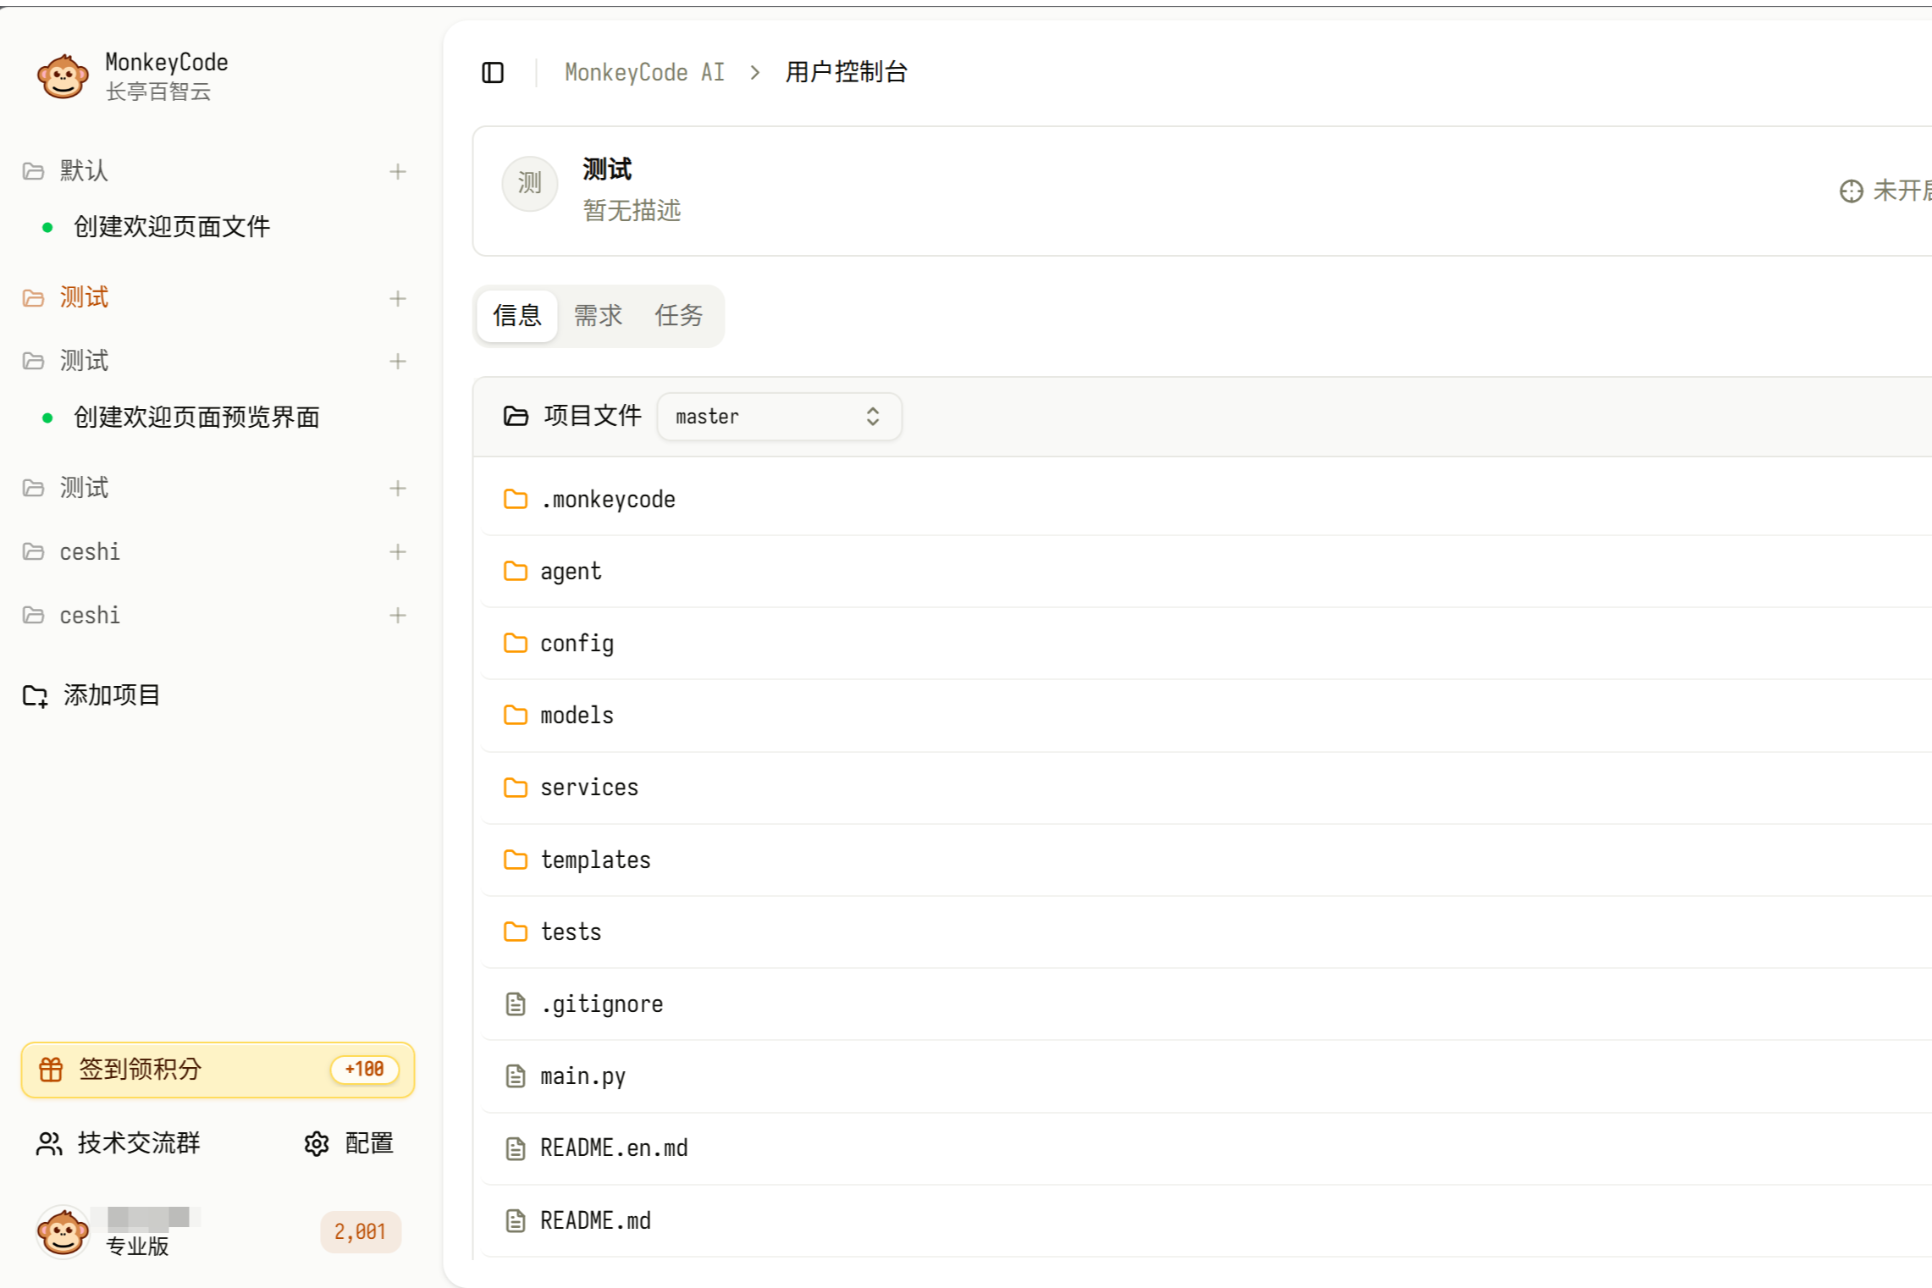The image size is (1932, 1288).
Task: Open the 测试 project directly above 创建欢迎页面预览界面
Action: point(84,361)
